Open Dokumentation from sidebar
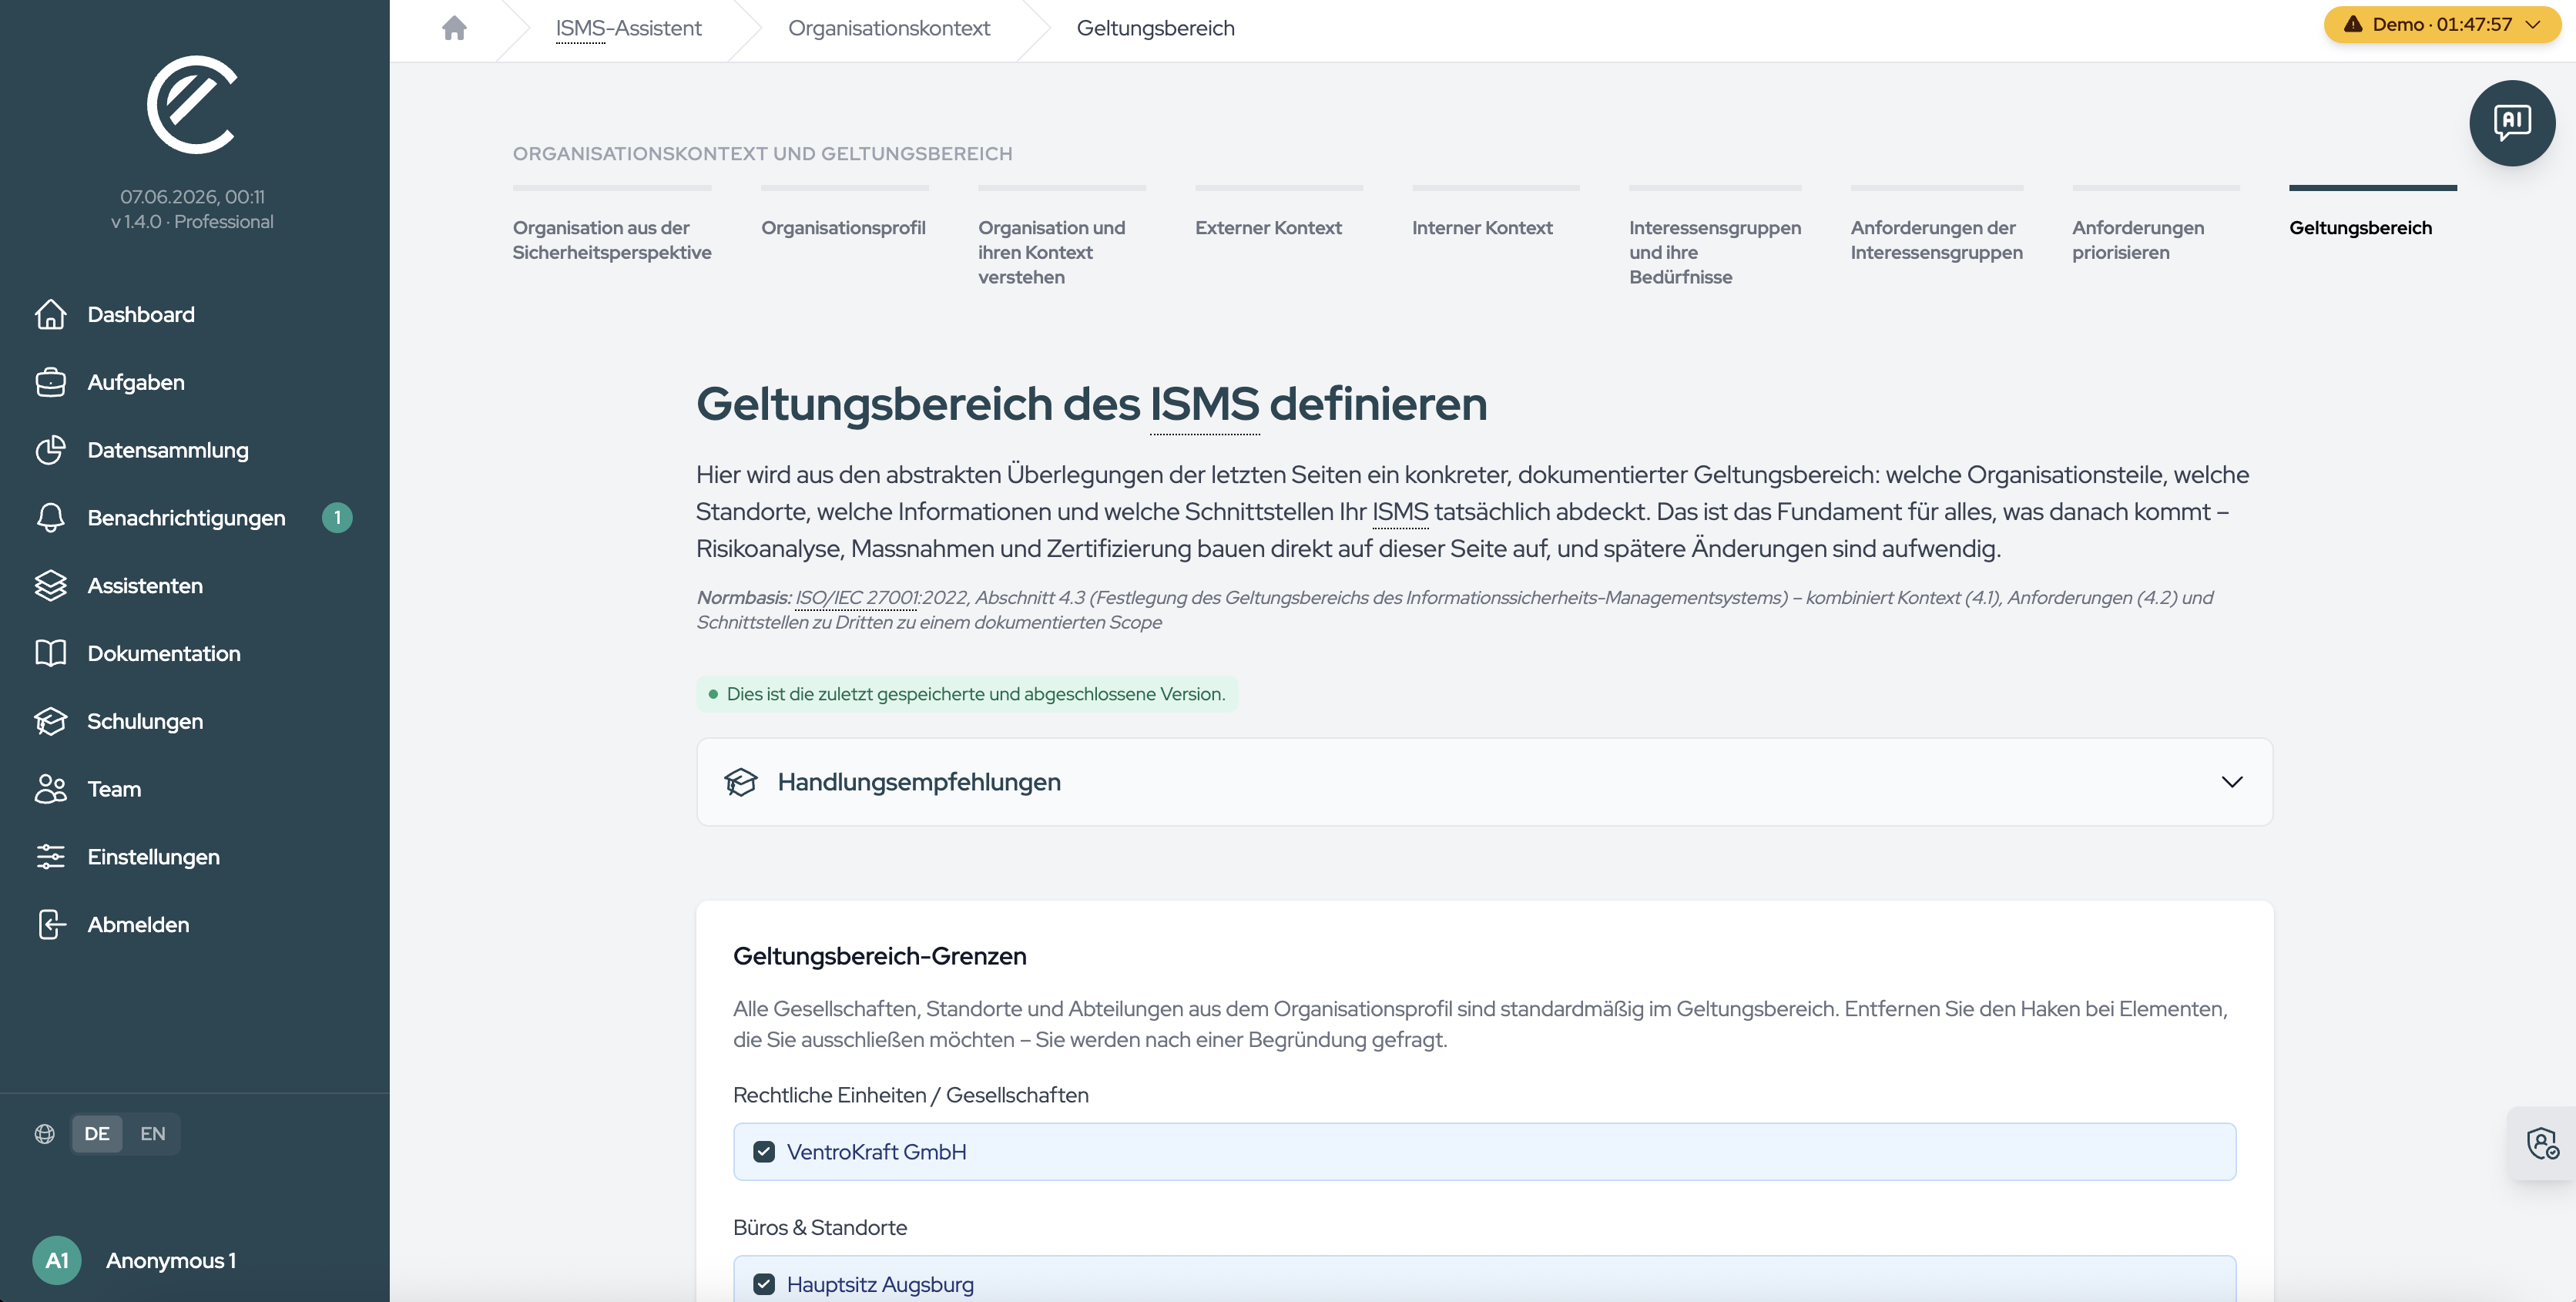Viewport: 2576px width, 1302px height. coord(164,653)
